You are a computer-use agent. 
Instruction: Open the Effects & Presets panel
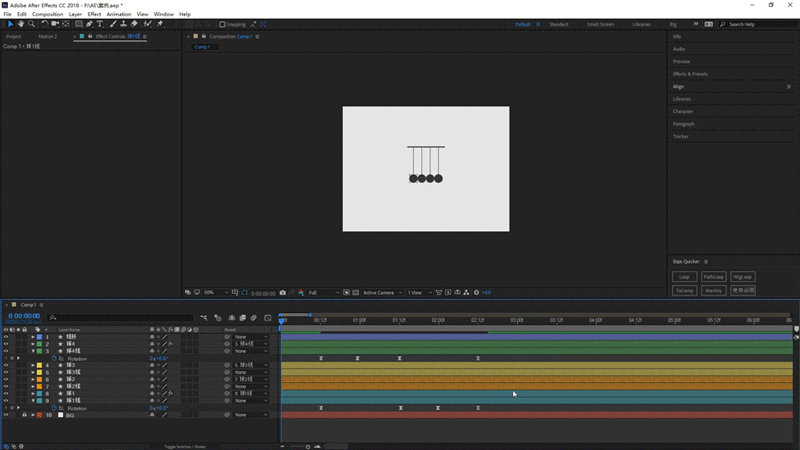tap(690, 74)
